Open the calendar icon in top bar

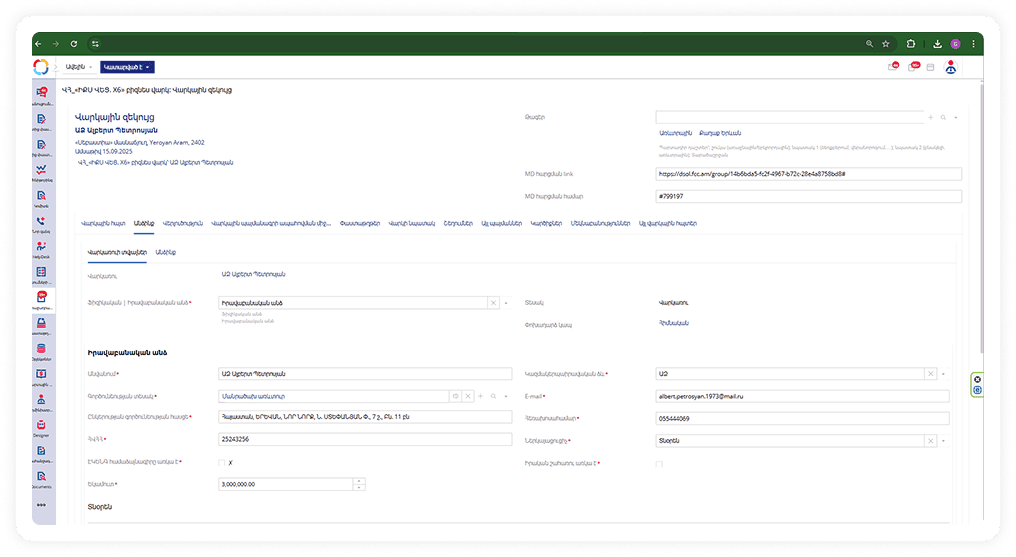click(x=930, y=67)
